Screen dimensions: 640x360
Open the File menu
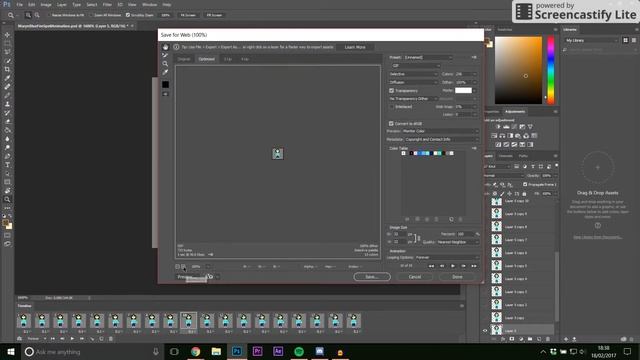(20, 4)
